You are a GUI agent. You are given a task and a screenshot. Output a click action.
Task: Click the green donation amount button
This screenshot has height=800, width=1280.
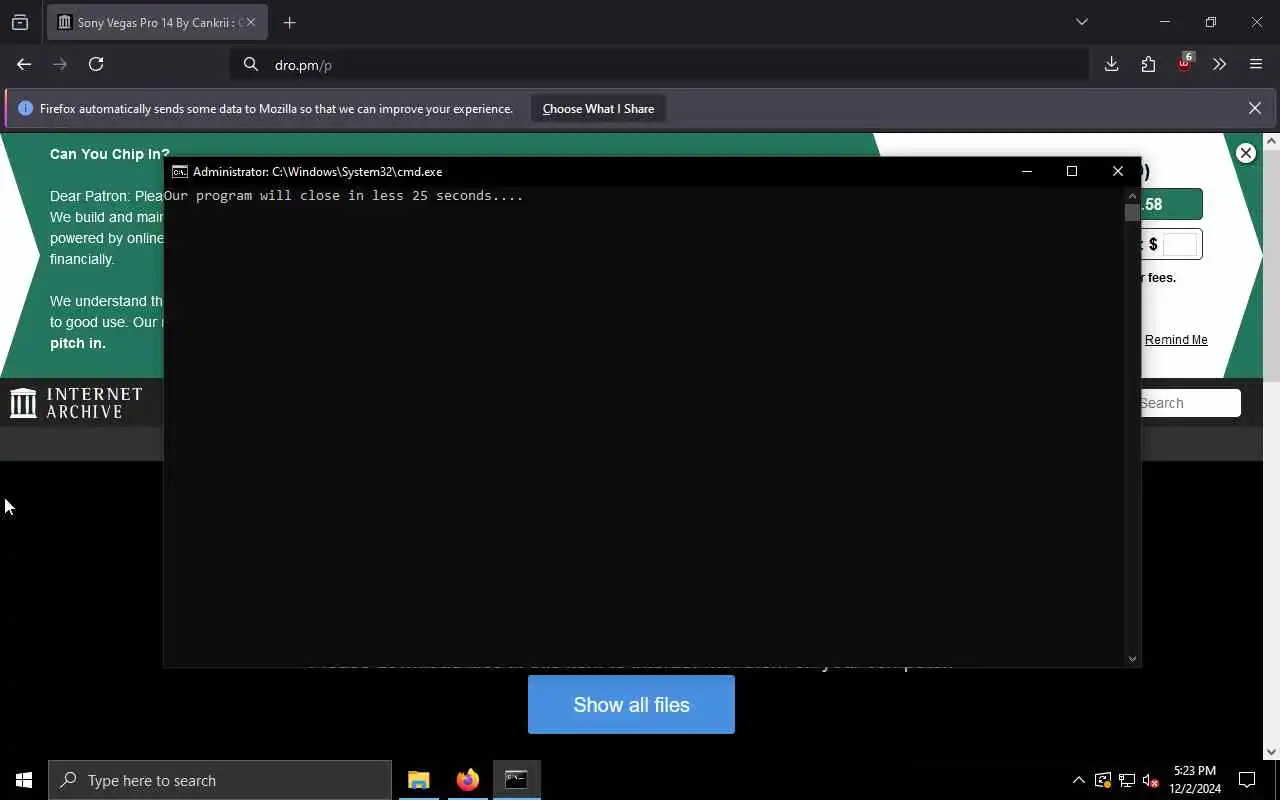tap(1171, 204)
